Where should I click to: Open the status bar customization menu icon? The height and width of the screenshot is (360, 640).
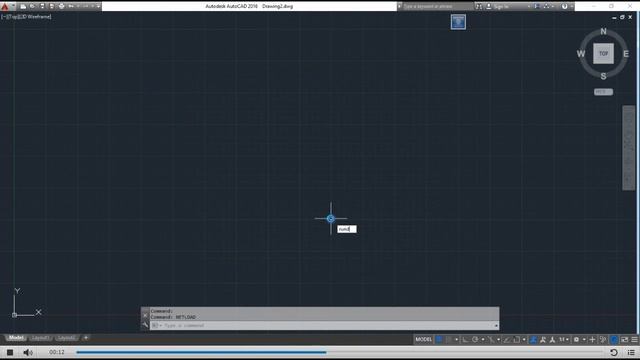click(x=634, y=339)
